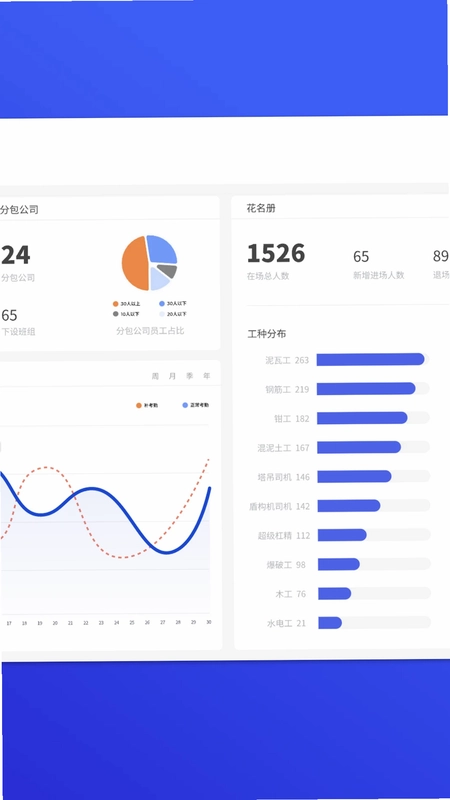Select the orange pie chart slice
Viewport: 450px width, 800px height.
tap(134, 264)
